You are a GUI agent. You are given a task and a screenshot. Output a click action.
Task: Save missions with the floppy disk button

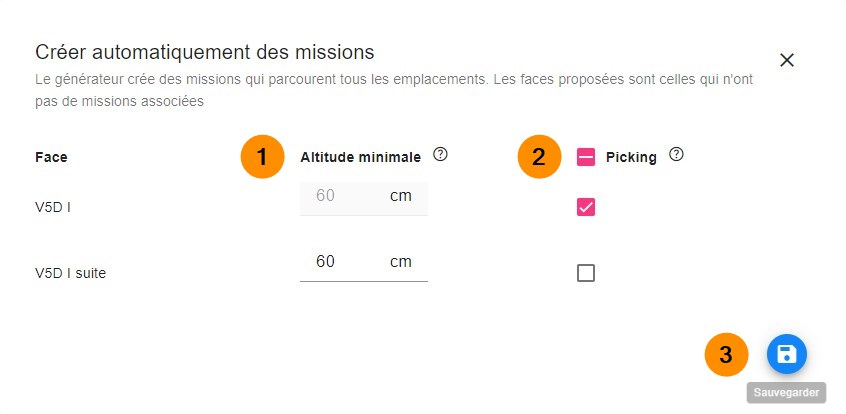(786, 354)
